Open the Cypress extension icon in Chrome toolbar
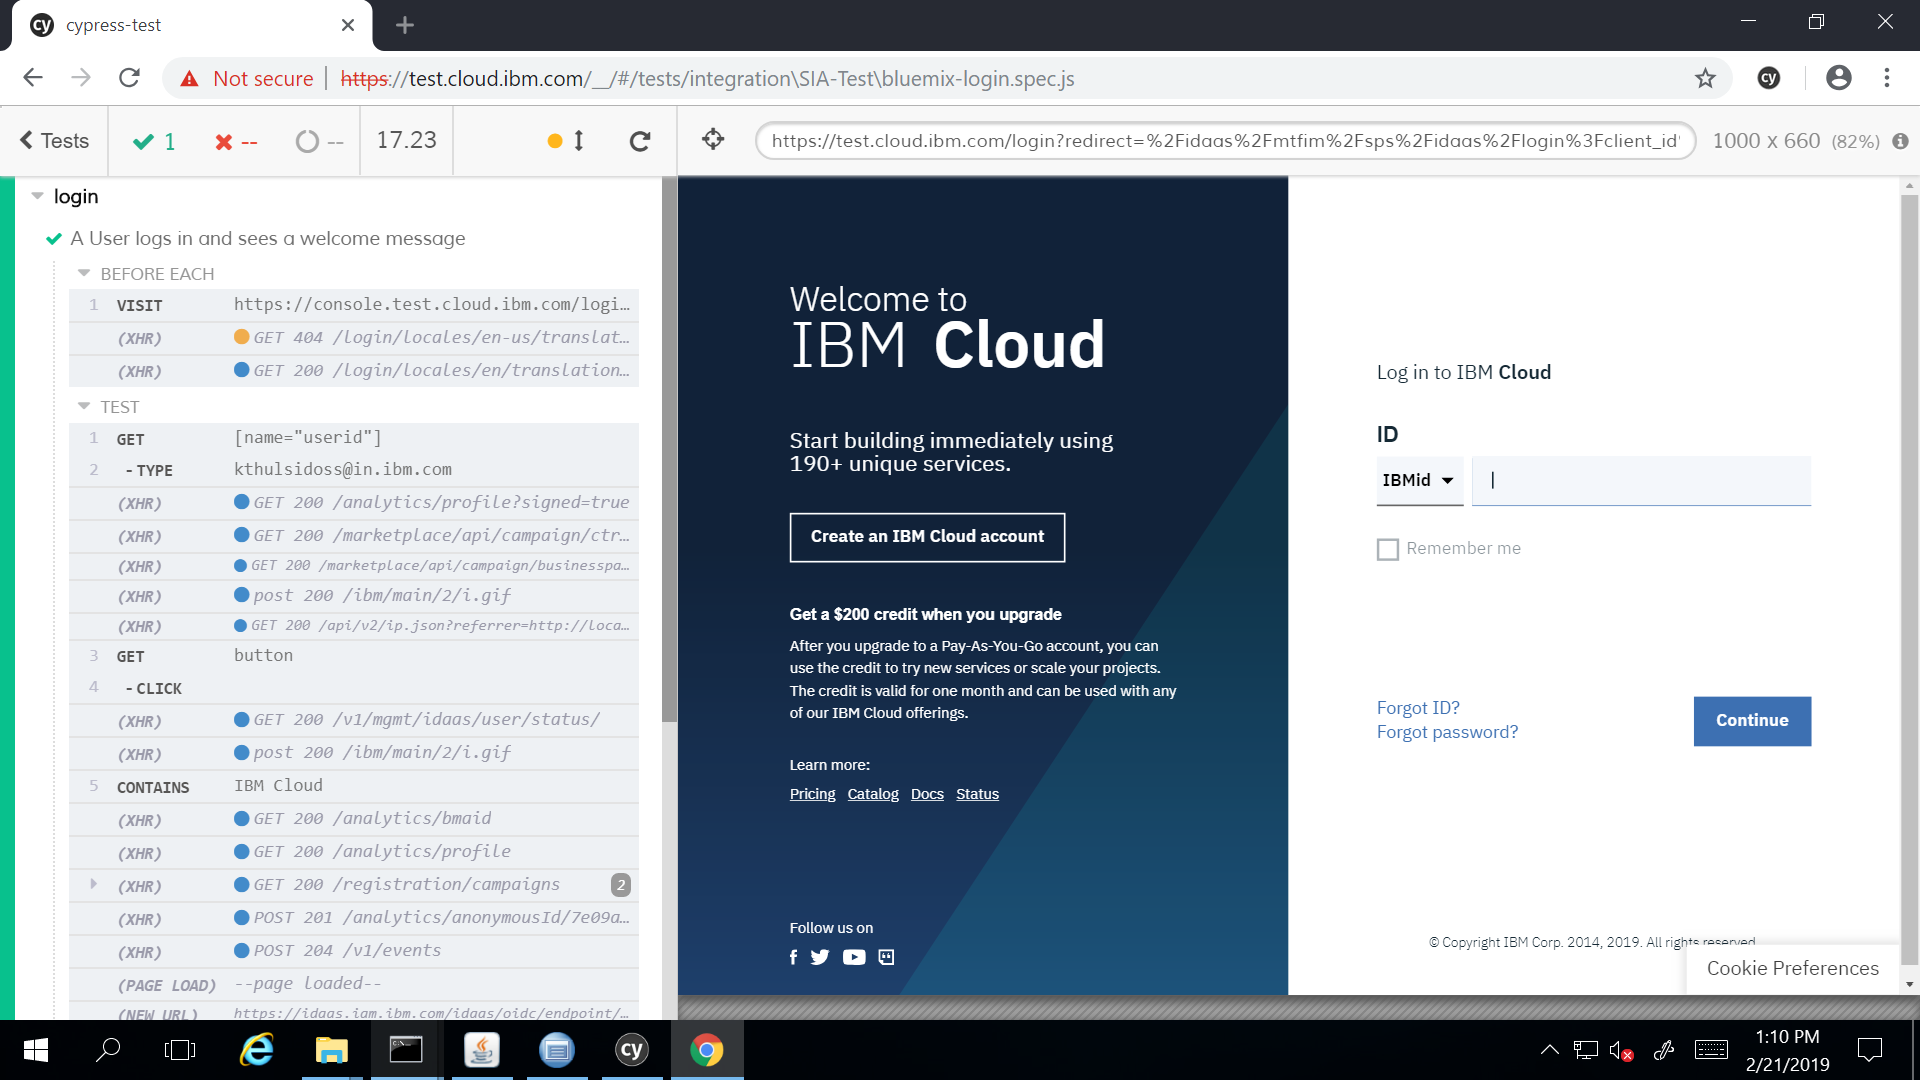This screenshot has height=1080, width=1920. click(1769, 78)
